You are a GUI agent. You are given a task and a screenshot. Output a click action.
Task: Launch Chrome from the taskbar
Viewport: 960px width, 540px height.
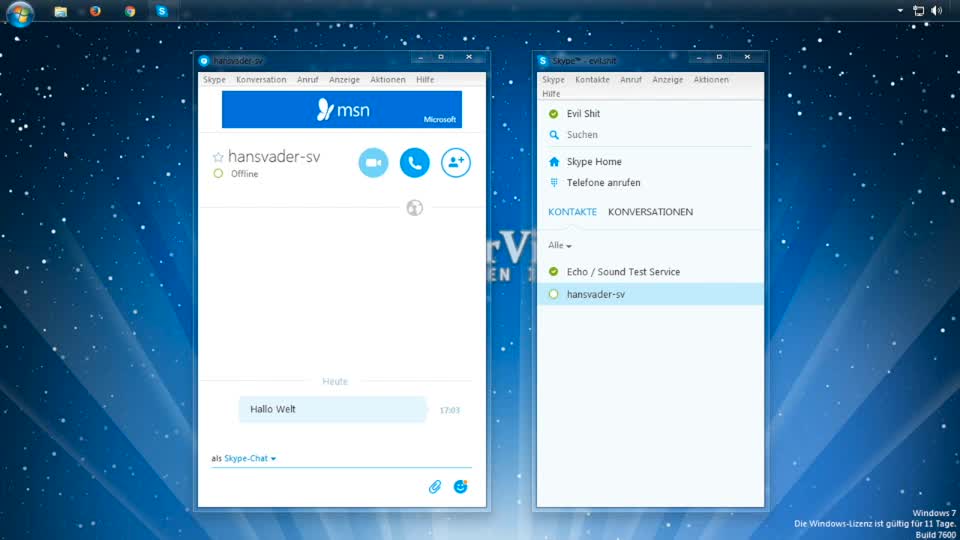click(x=130, y=11)
